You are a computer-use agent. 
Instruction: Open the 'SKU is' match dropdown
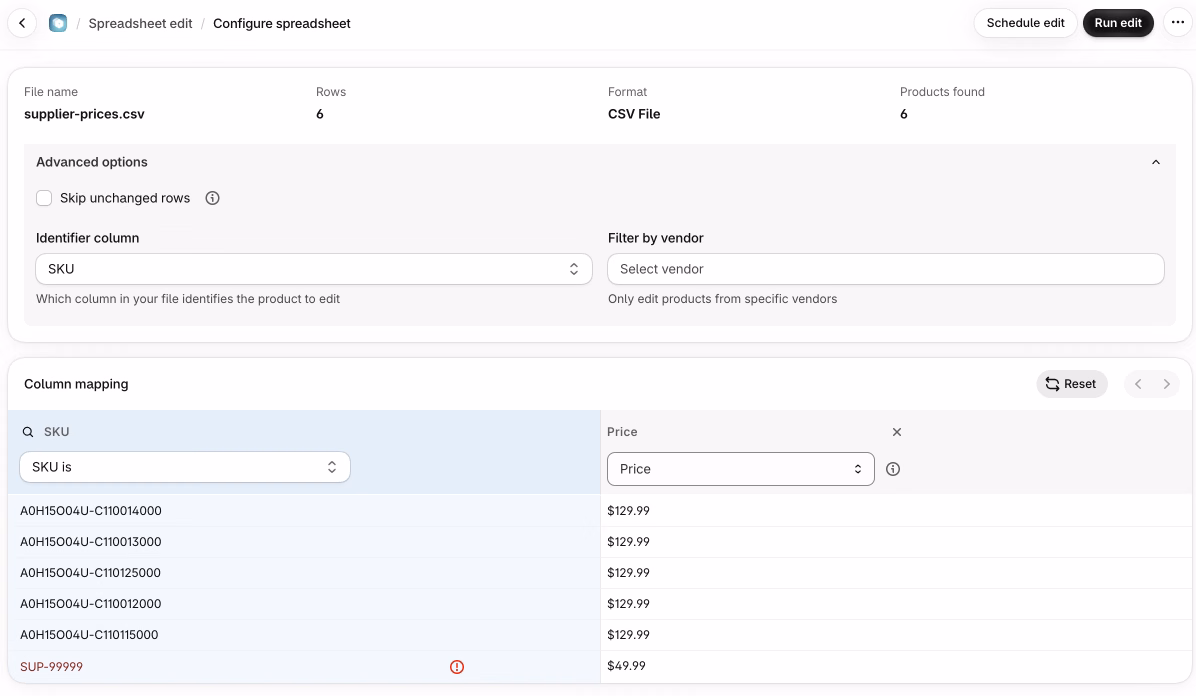(185, 467)
